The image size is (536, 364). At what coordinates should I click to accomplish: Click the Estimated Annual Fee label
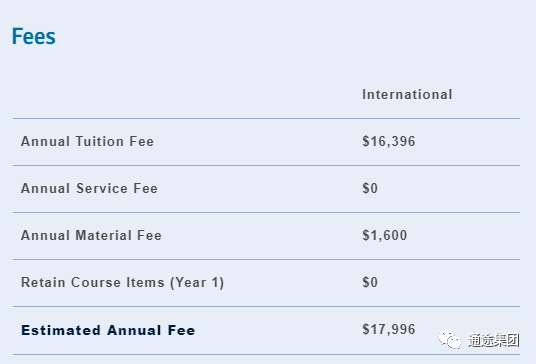(x=108, y=330)
